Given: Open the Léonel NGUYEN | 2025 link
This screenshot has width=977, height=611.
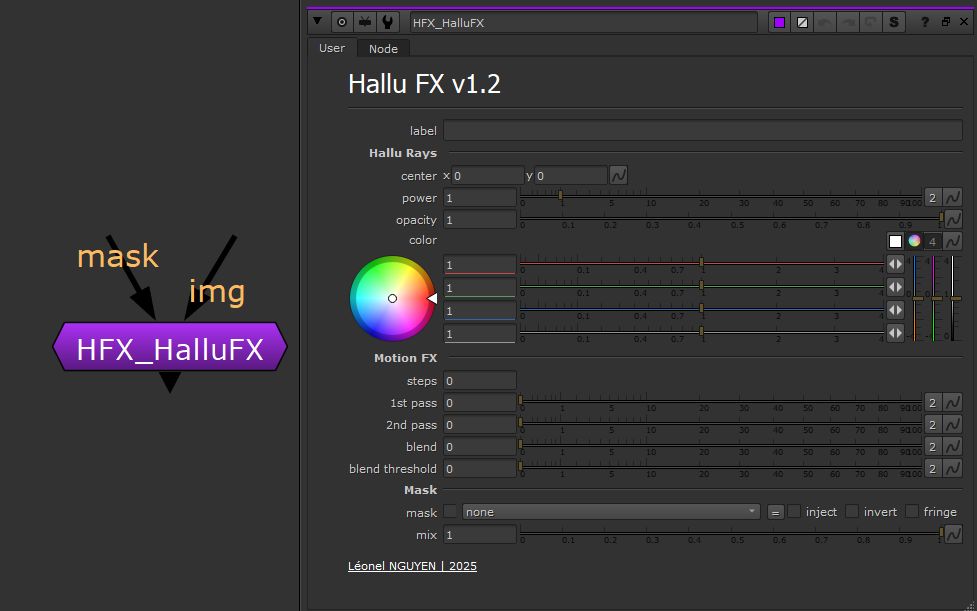Looking at the screenshot, I should coord(412,566).
